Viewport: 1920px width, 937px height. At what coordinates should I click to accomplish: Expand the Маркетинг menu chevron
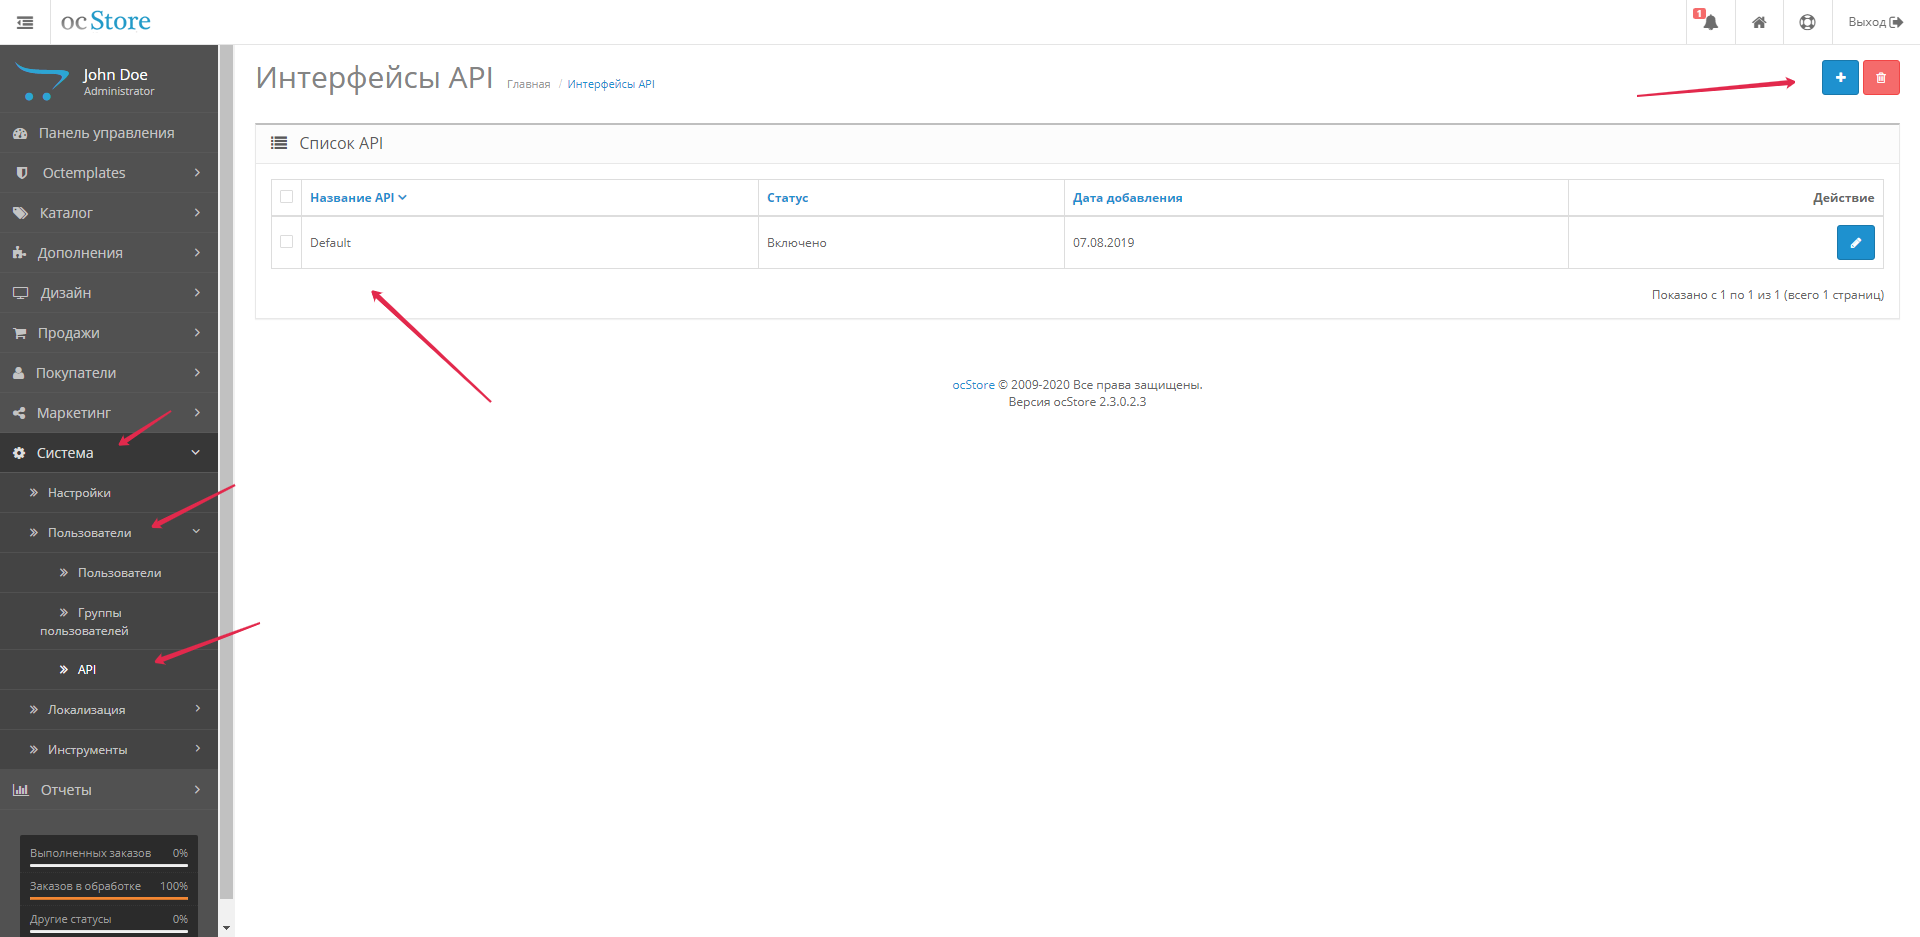tap(197, 412)
